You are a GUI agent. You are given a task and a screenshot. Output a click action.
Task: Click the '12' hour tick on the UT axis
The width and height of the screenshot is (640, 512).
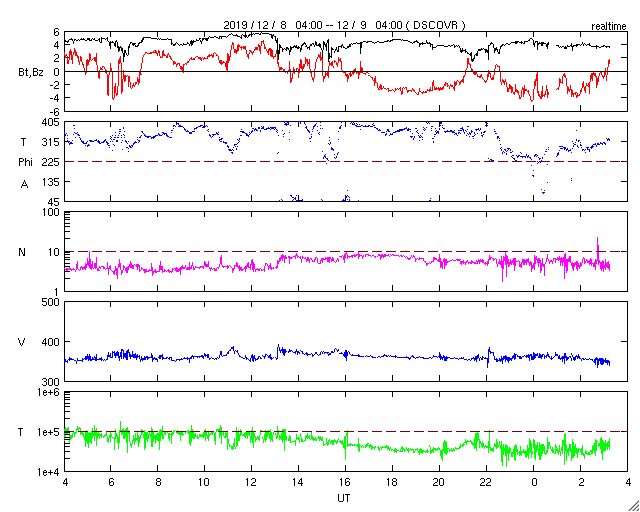tap(251, 483)
